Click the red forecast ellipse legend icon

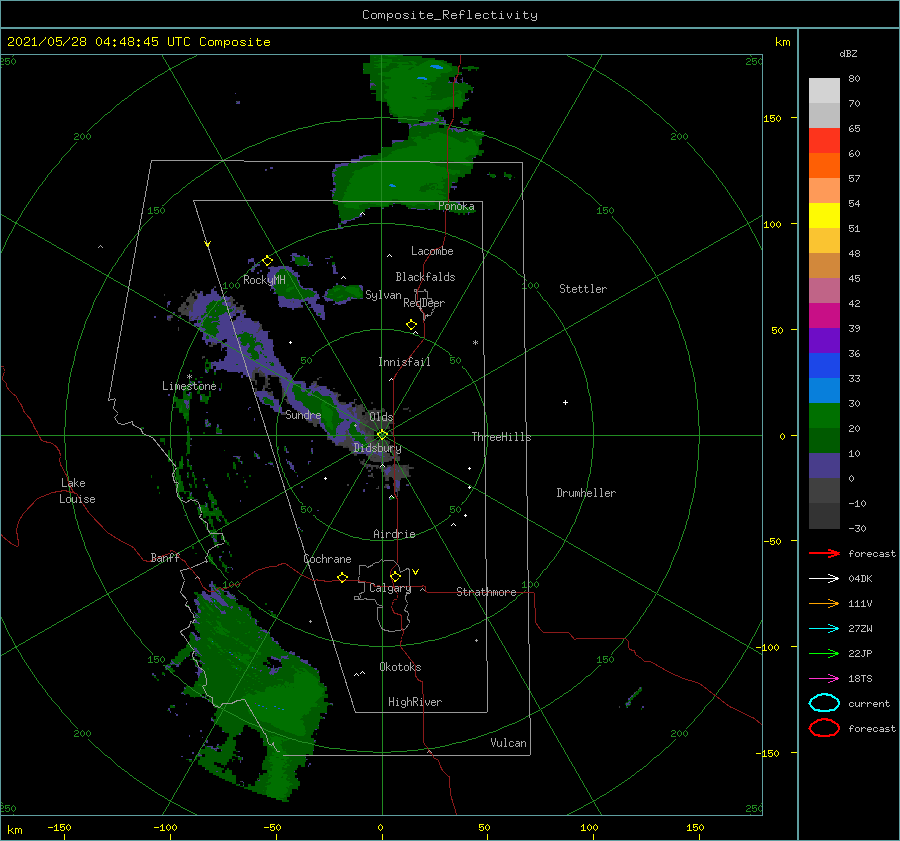[x=824, y=728]
